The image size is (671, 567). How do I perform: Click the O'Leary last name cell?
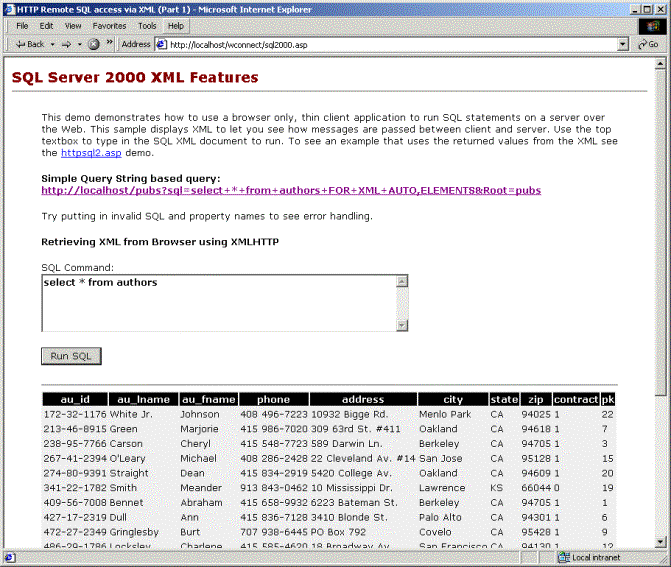(128, 458)
